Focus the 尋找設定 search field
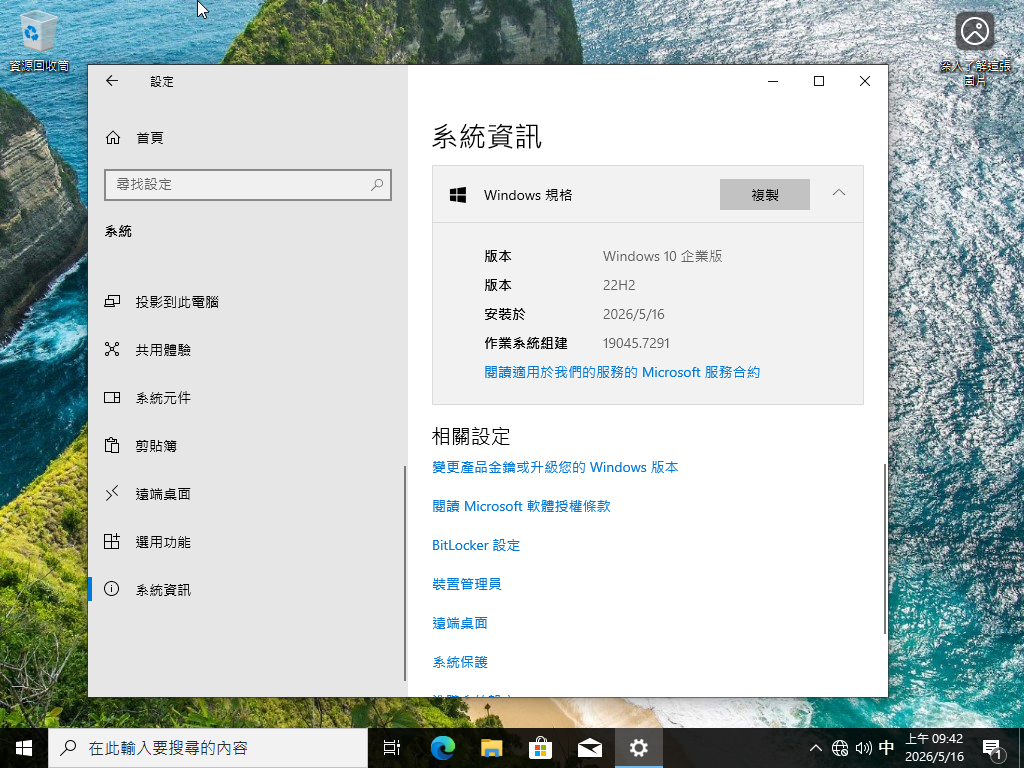This screenshot has height=768, width=1024. point(248,185)
